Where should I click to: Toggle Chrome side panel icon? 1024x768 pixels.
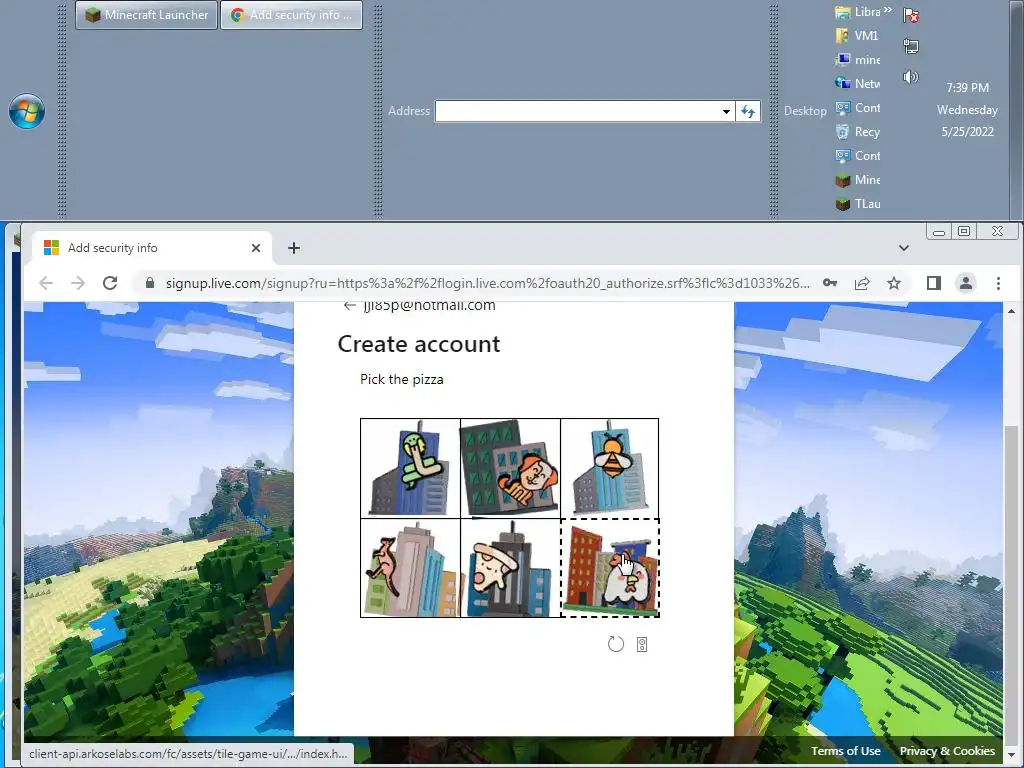point(934,283)
